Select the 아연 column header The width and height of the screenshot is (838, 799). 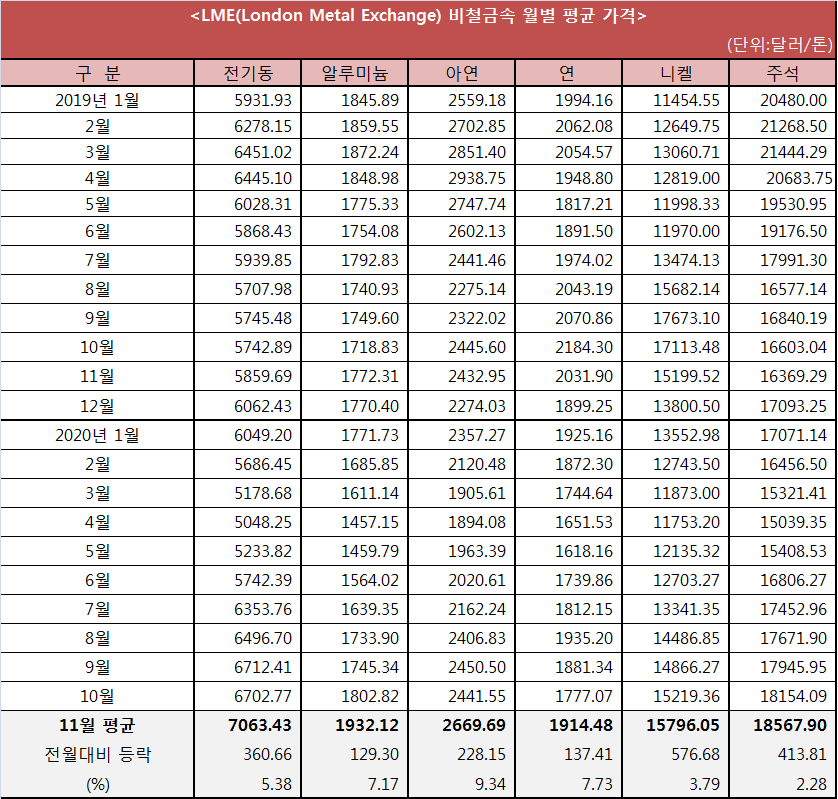462,73
